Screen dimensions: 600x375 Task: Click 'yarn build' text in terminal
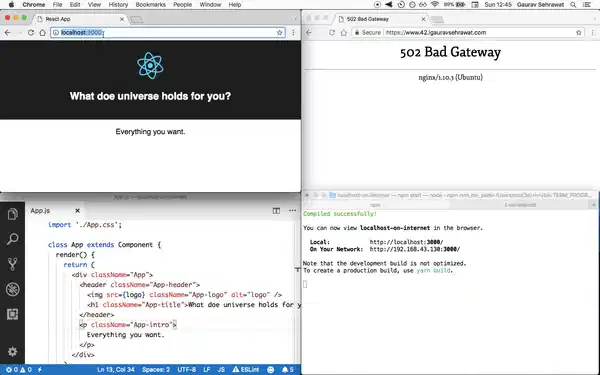[434, 271]
